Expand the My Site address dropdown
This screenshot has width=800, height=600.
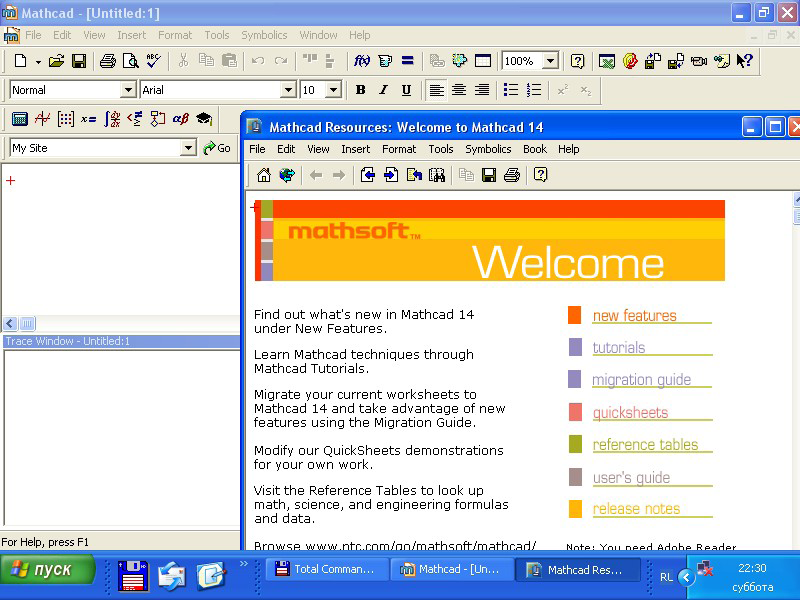(x=188, y=148)
